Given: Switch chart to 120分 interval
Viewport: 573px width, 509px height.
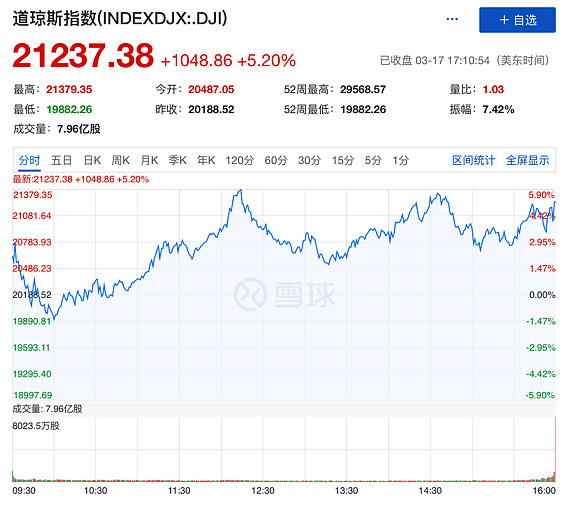Looking at the screenshot, I should pos(239,160).
